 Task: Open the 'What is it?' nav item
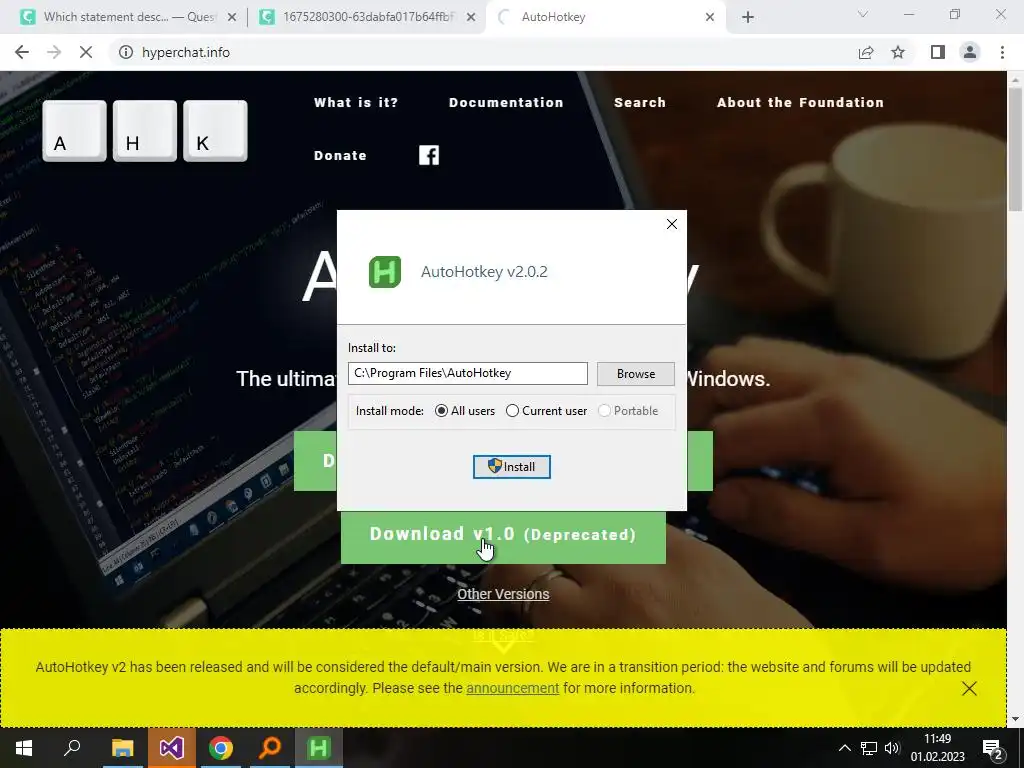[356, 103]
